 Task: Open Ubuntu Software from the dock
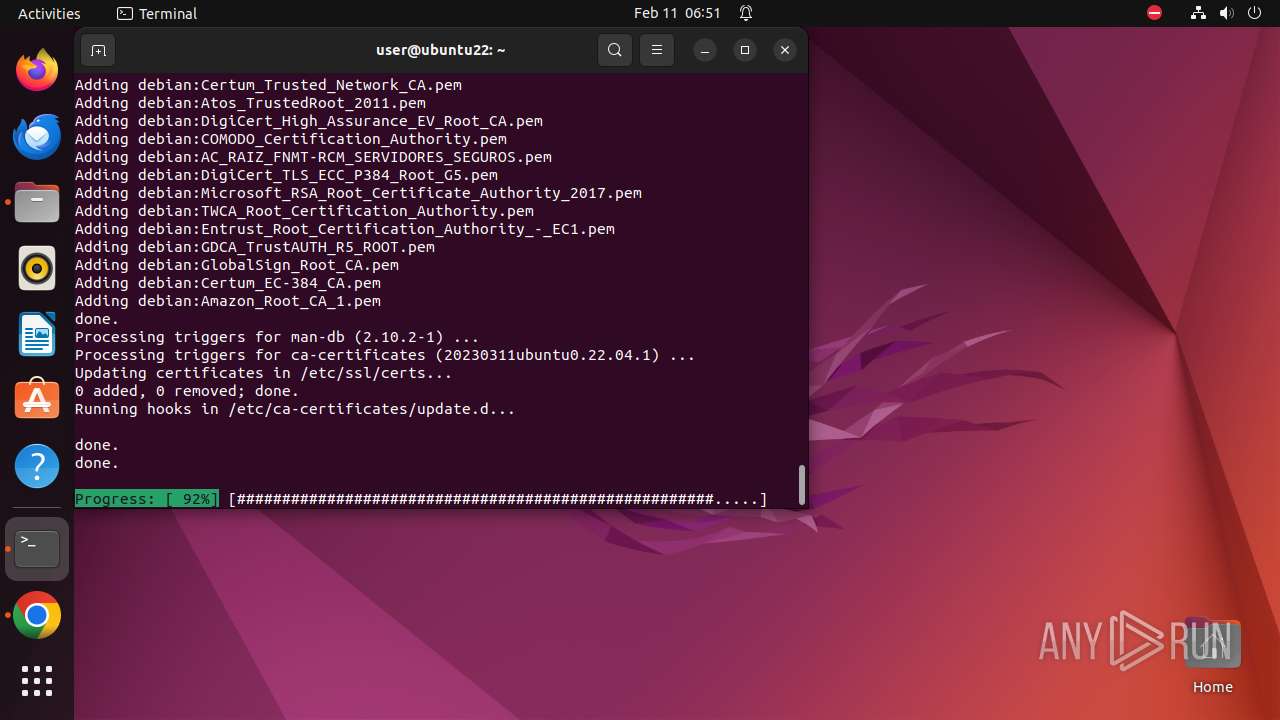click(37, 400)
